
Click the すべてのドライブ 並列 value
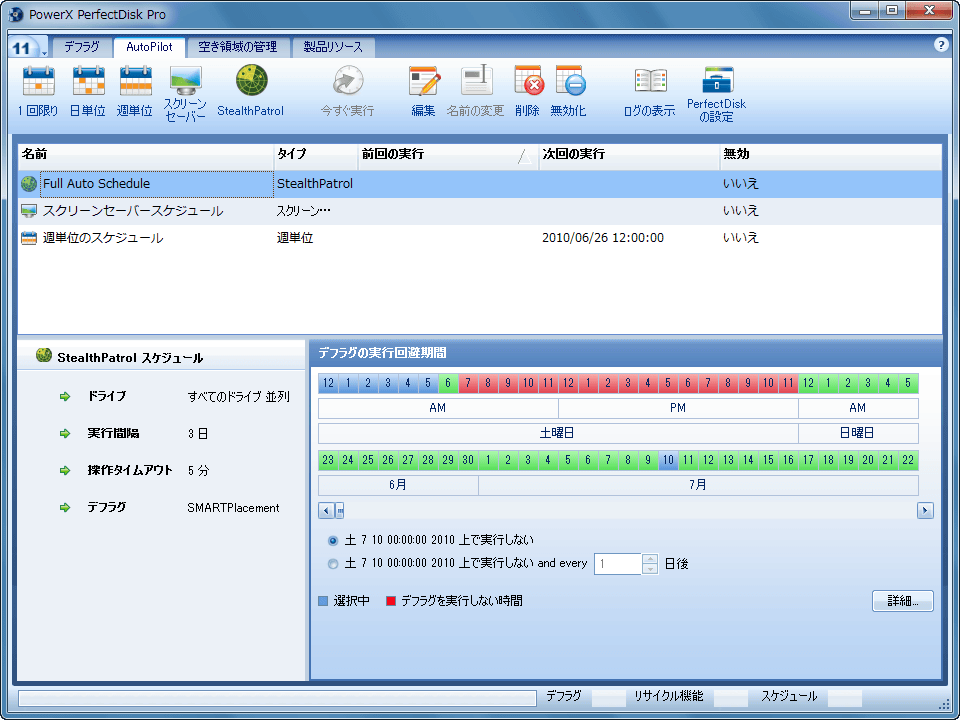(239, 397)
